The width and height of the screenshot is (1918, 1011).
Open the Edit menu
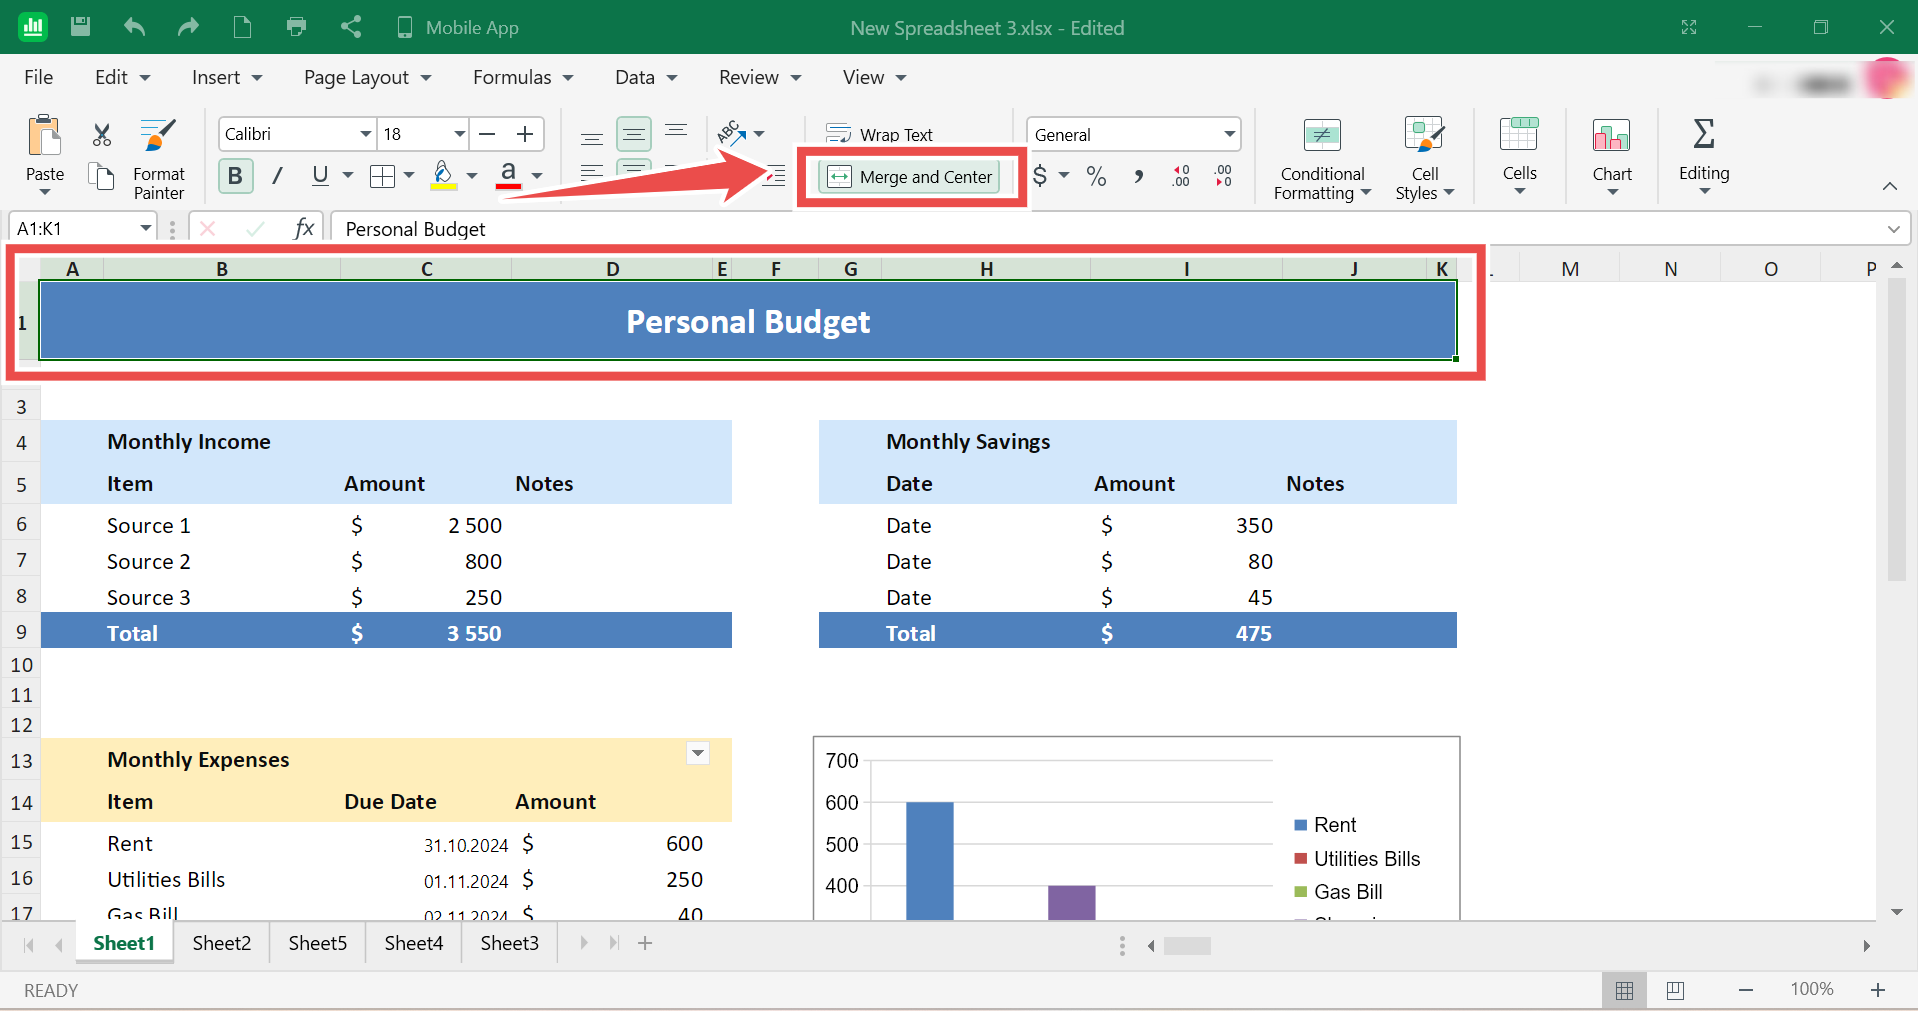(122, 77)
